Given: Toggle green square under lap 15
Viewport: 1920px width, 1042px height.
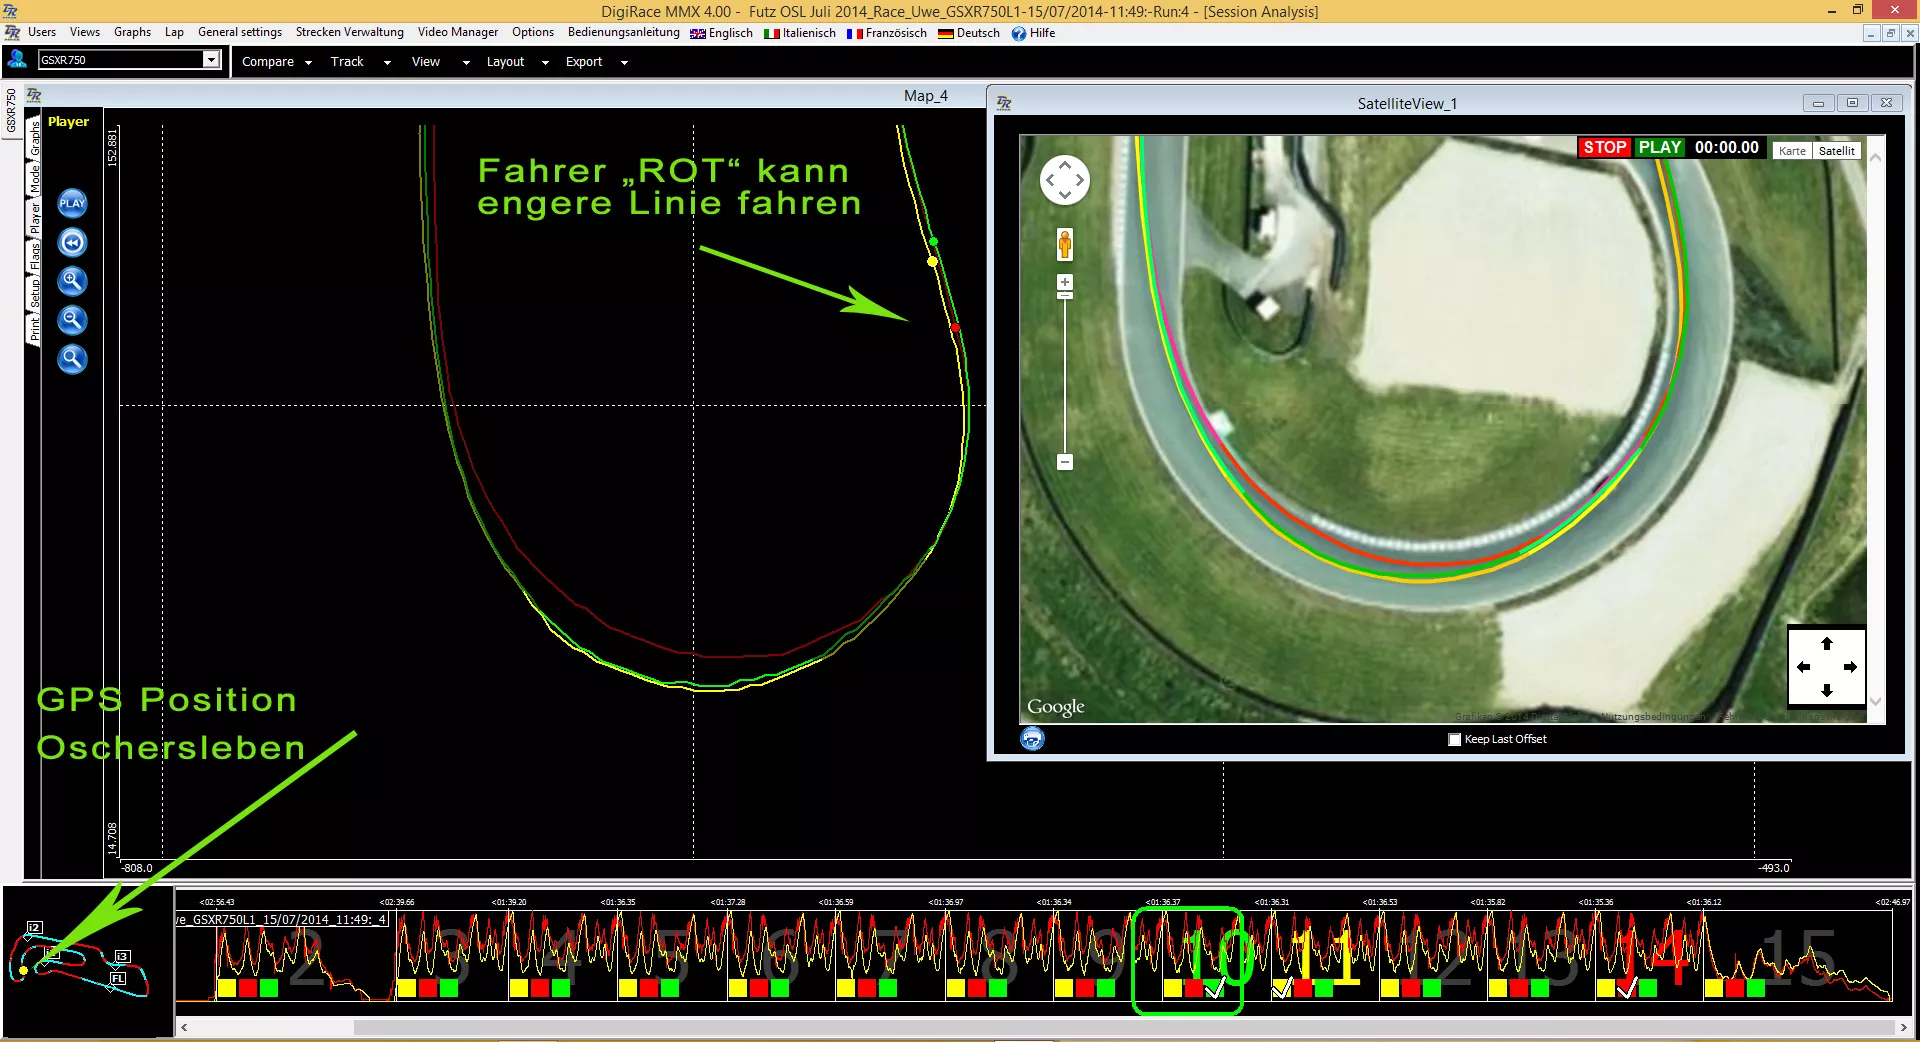Looking at the screenshot, I should click(1756, 988).
